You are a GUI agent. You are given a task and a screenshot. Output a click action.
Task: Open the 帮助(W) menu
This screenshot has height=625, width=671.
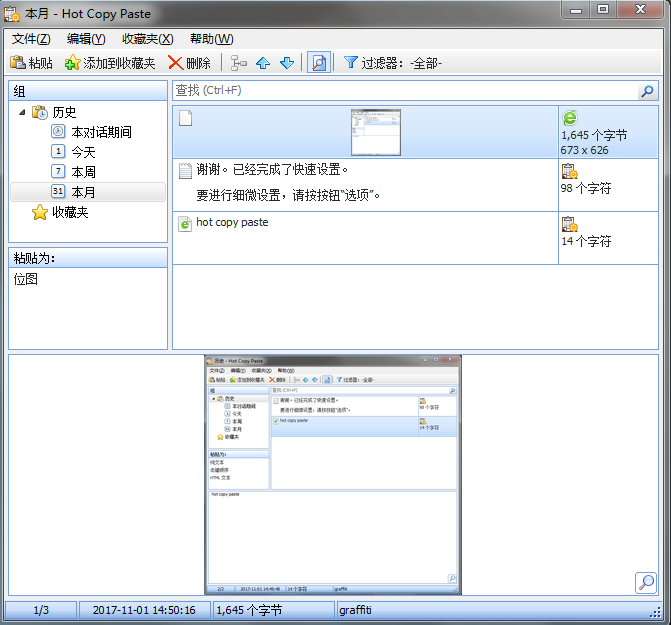212,39
